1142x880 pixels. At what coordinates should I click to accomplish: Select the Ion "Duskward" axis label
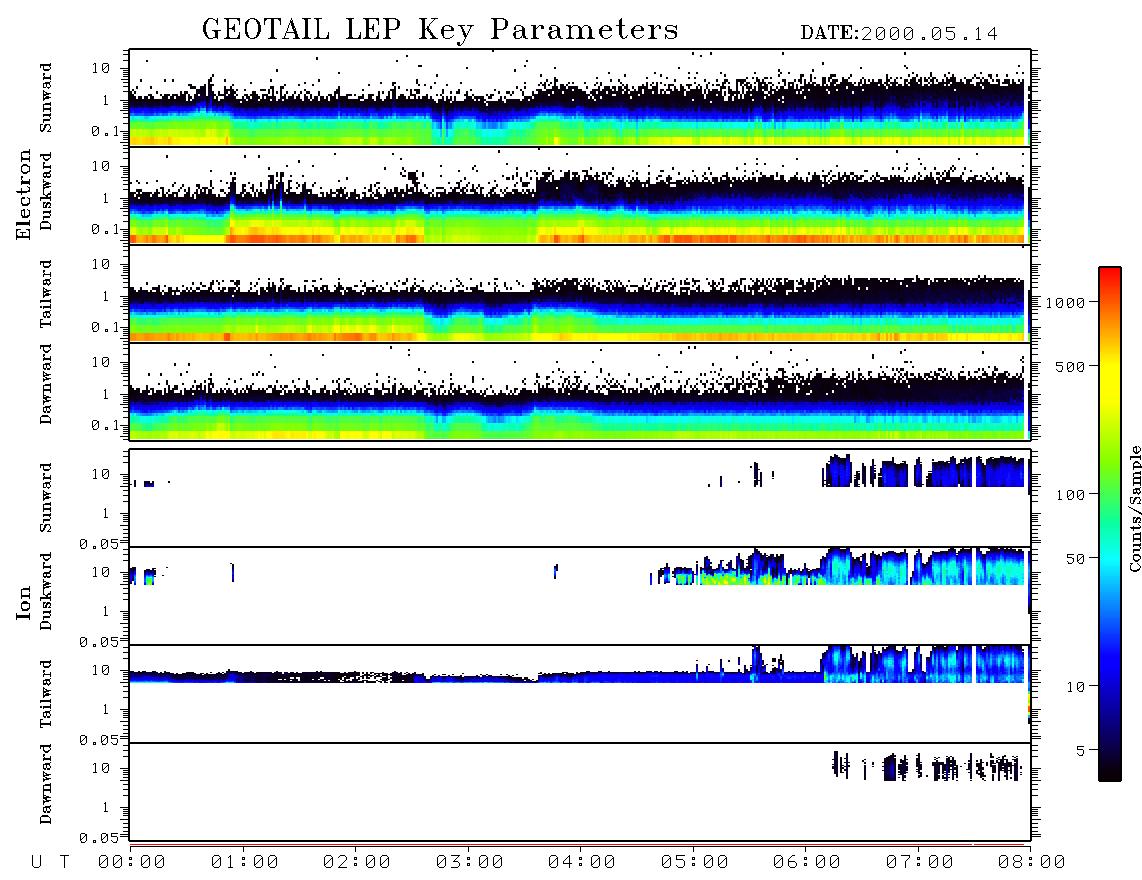click(46, 591)
